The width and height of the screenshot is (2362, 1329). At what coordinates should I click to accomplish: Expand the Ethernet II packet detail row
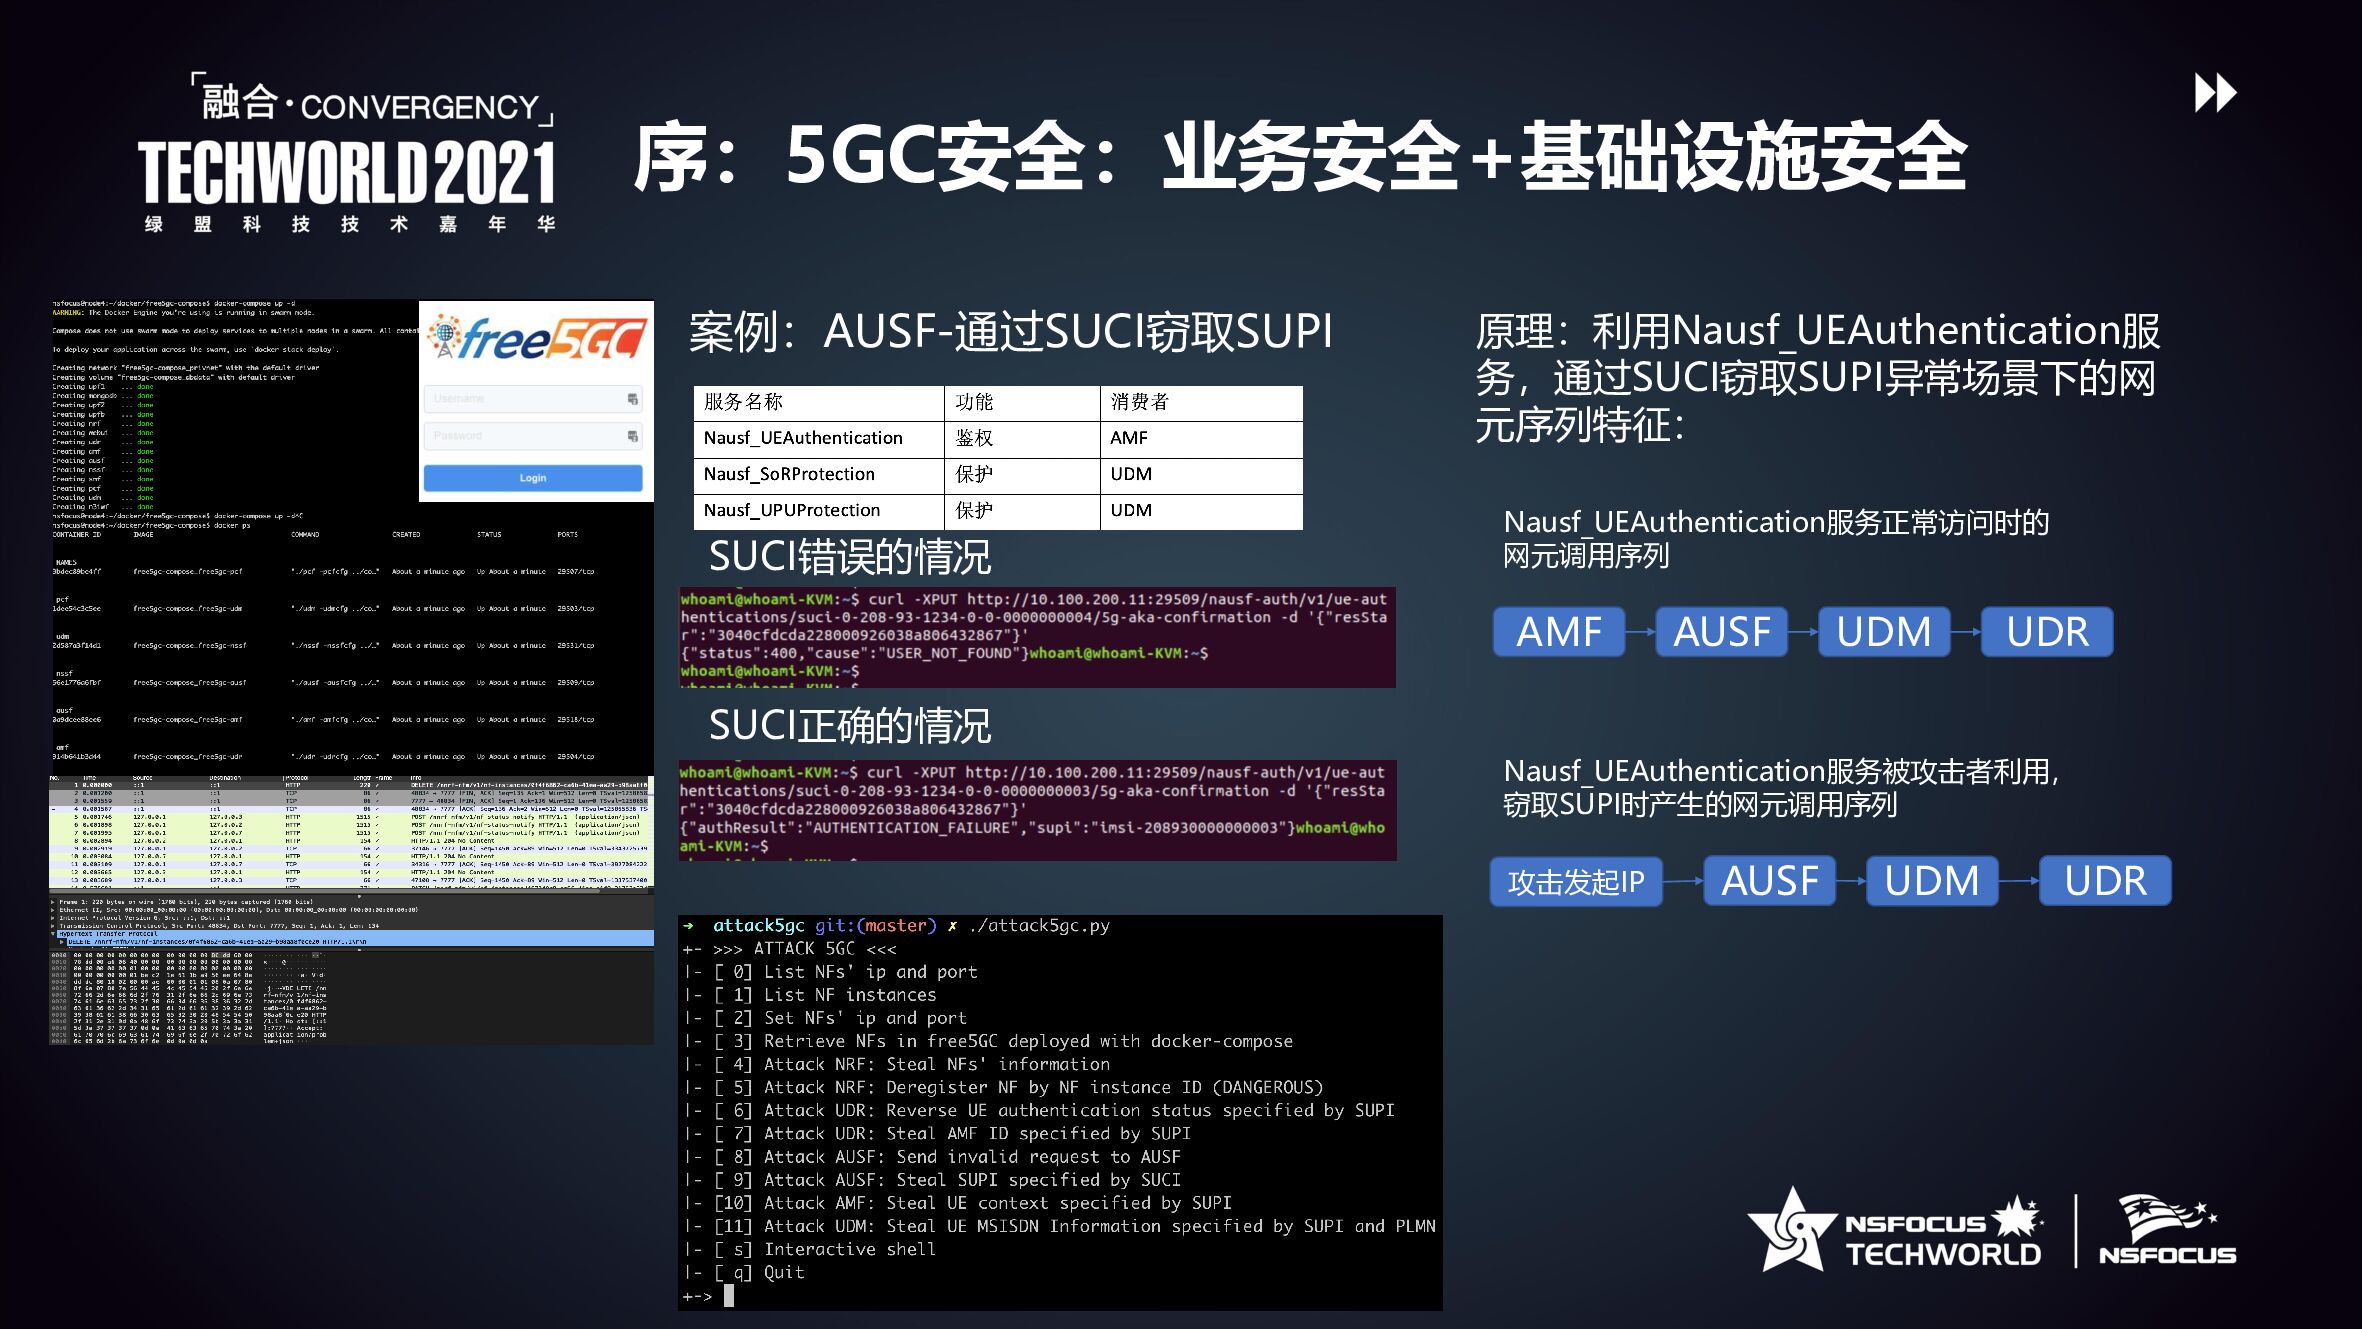pos(53,910)
